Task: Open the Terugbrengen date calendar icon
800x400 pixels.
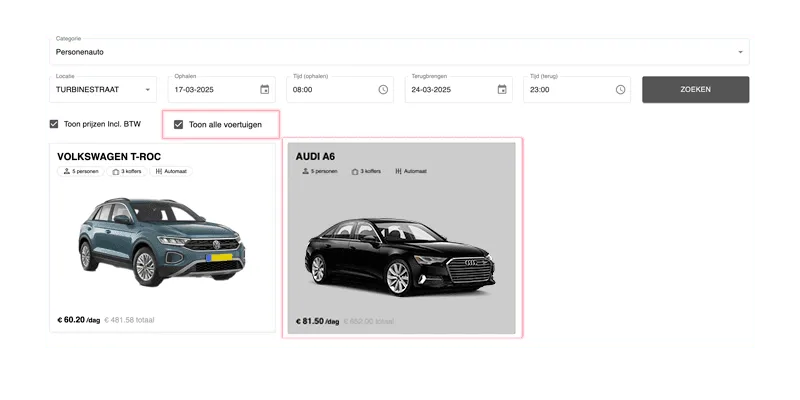Action: coord(502,89)
